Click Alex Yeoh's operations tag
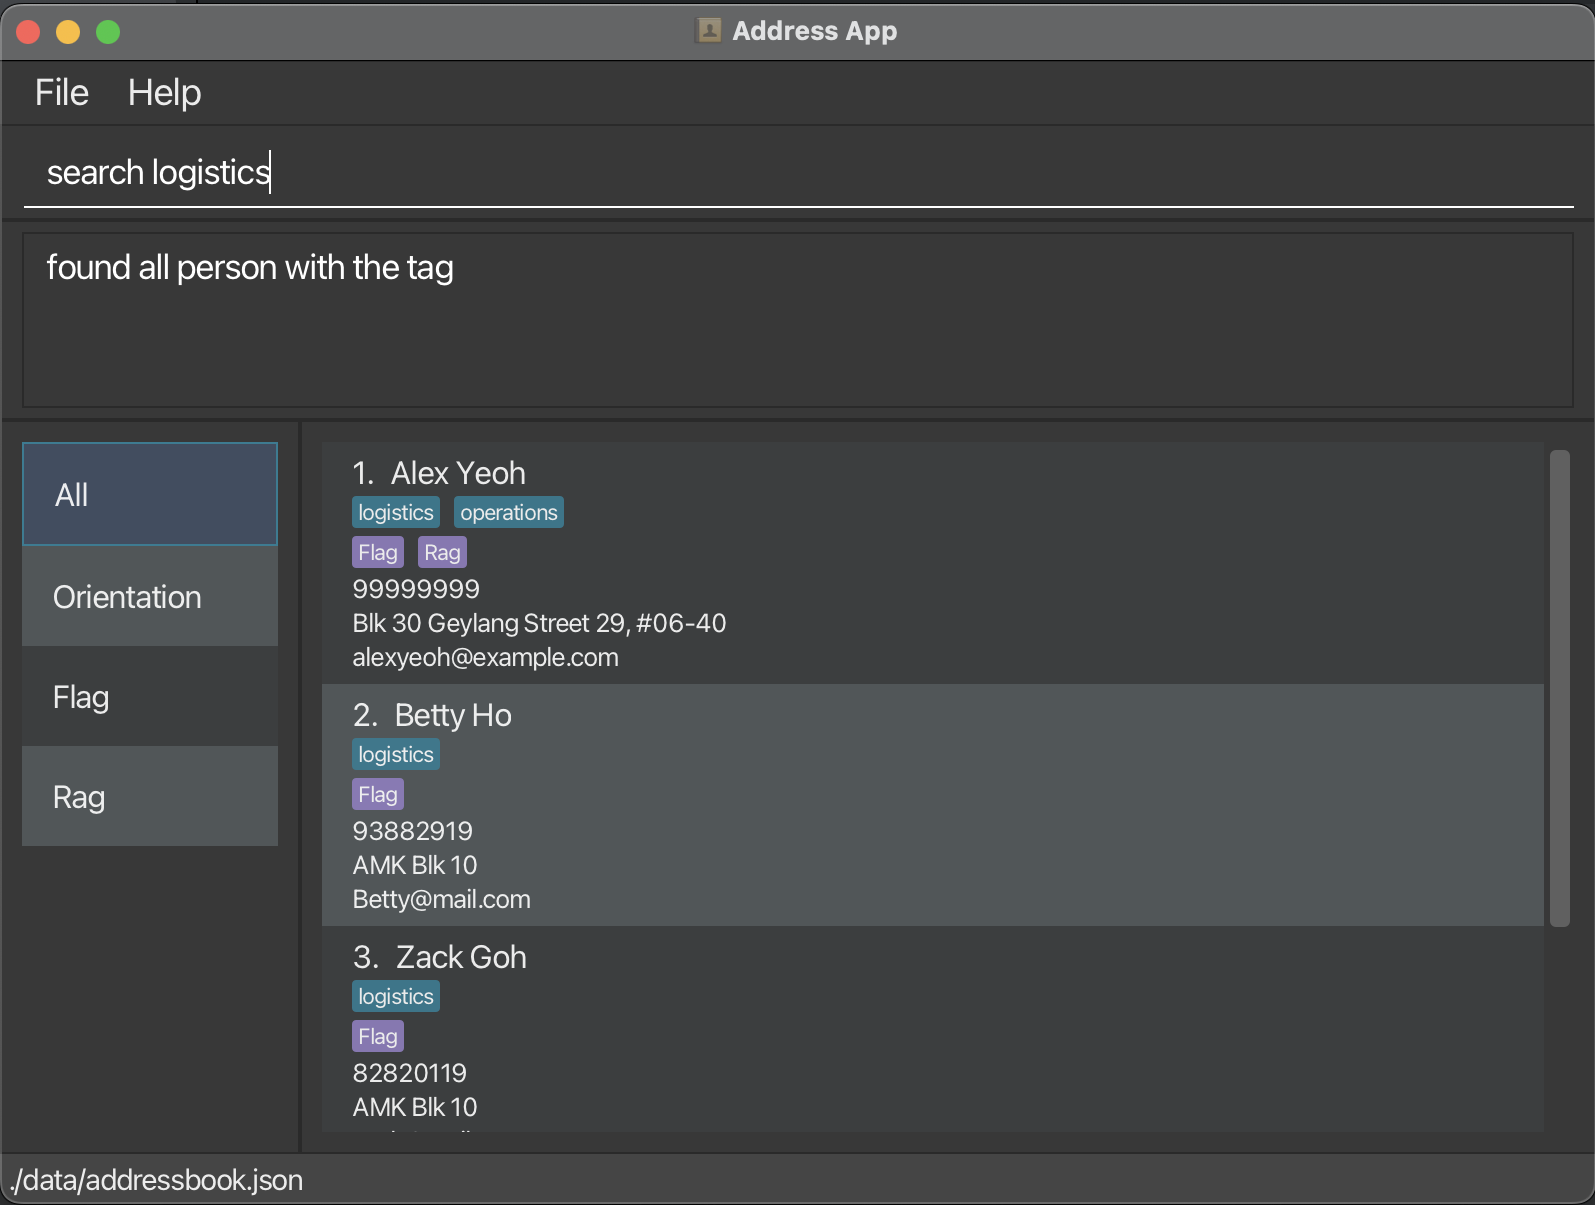 (508, 513)
